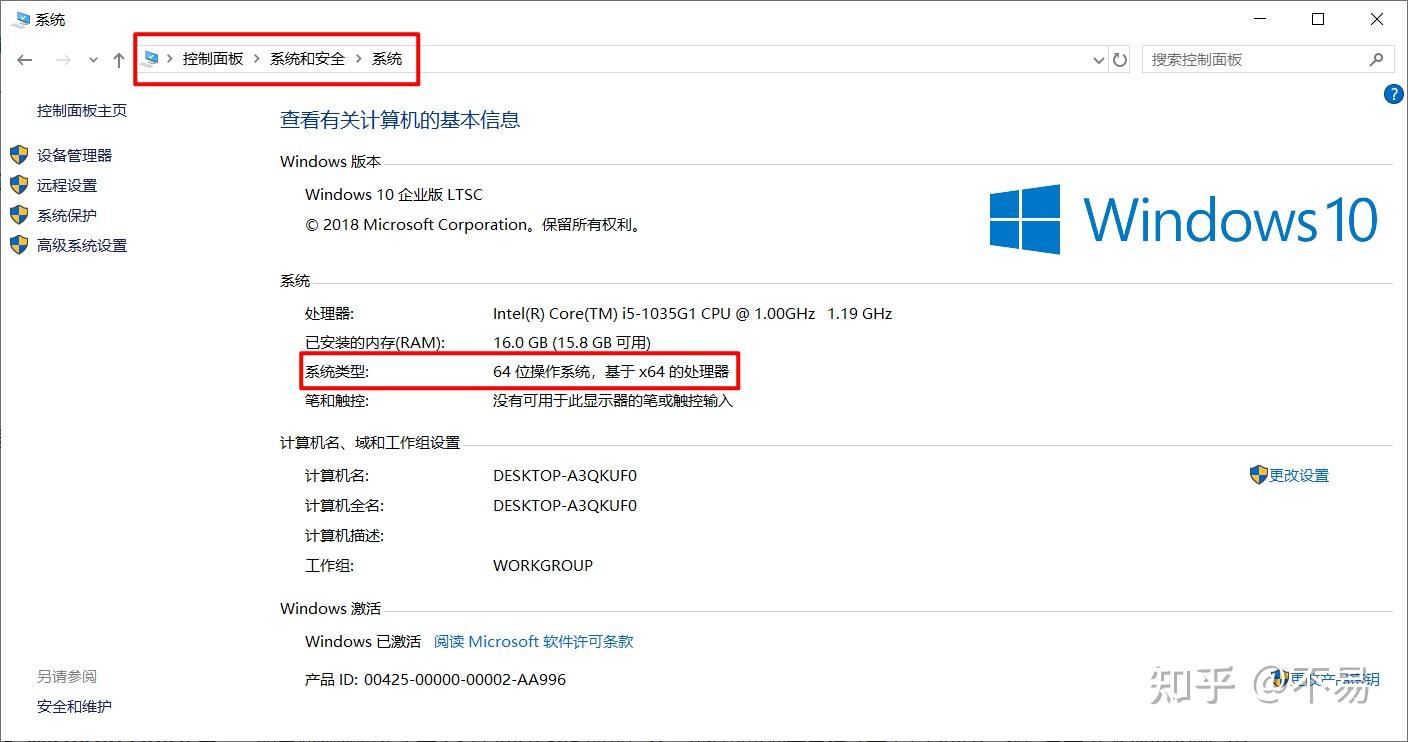1408x742 pixels.
Task: Expand chevron after computer icon in address bar
Action: (171, 59)
